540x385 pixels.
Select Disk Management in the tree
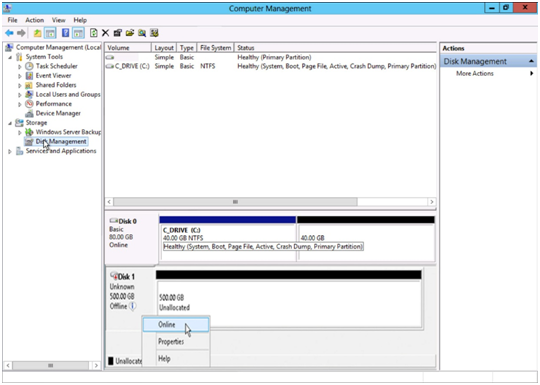point(61,141)
